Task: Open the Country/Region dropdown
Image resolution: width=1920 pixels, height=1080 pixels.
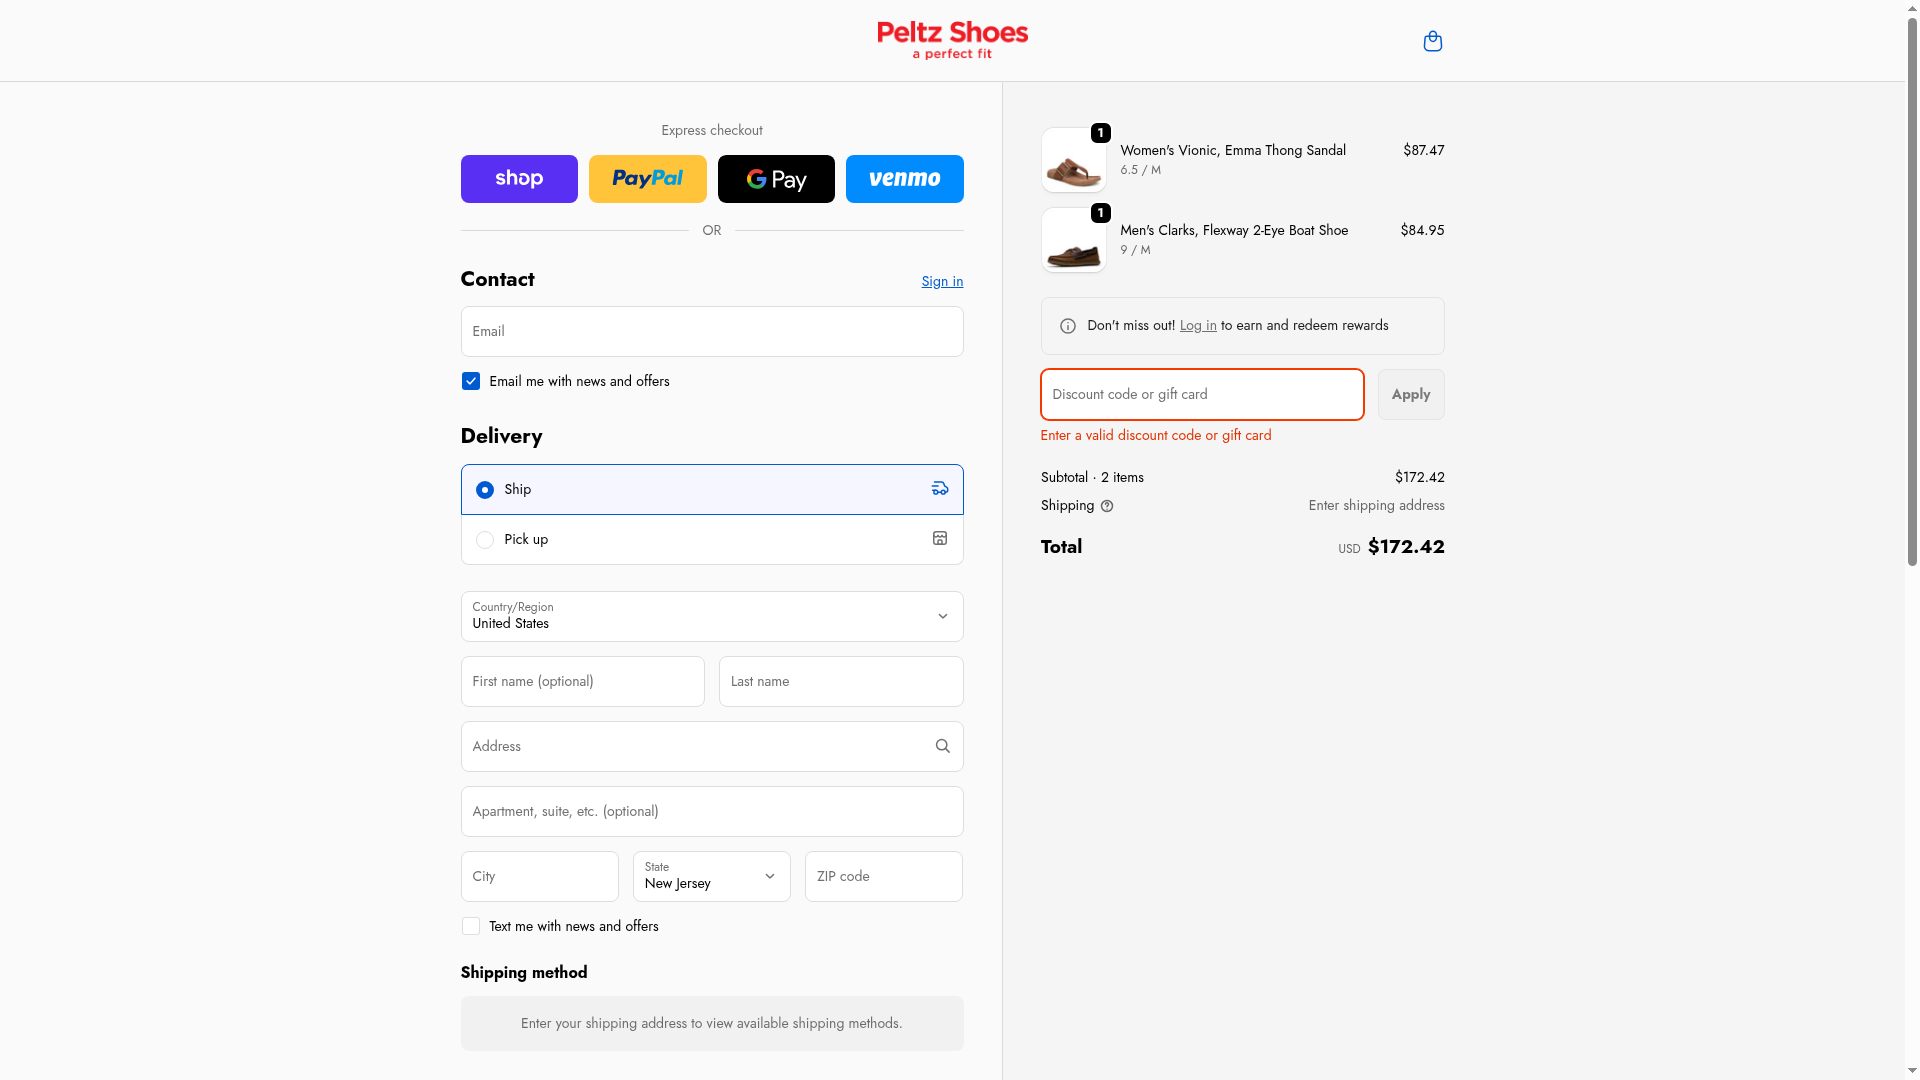Action: coord(711,616)
